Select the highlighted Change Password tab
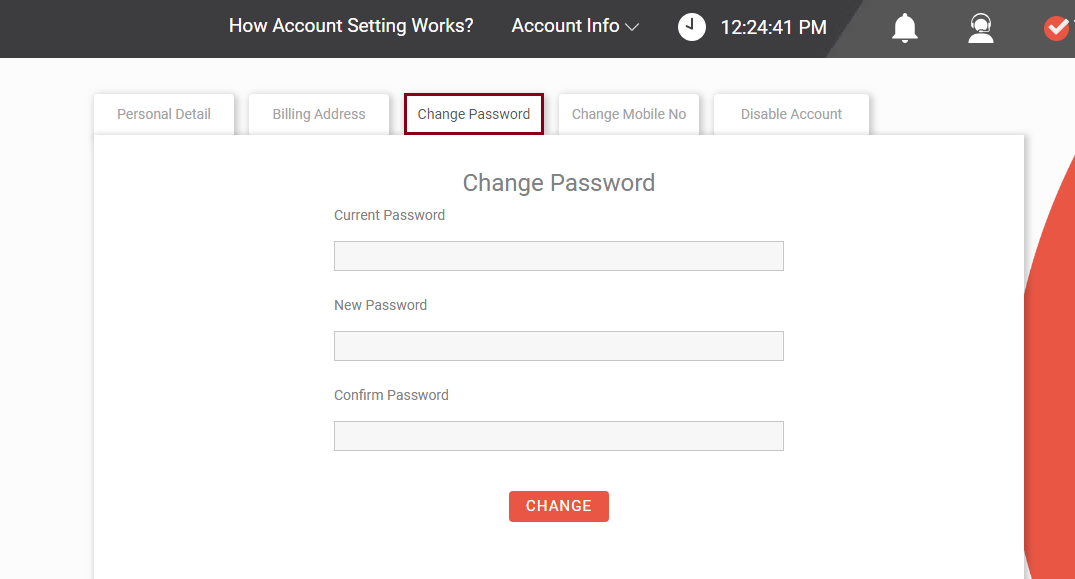The image size is (1075, 579). click(x=474, y=114)
